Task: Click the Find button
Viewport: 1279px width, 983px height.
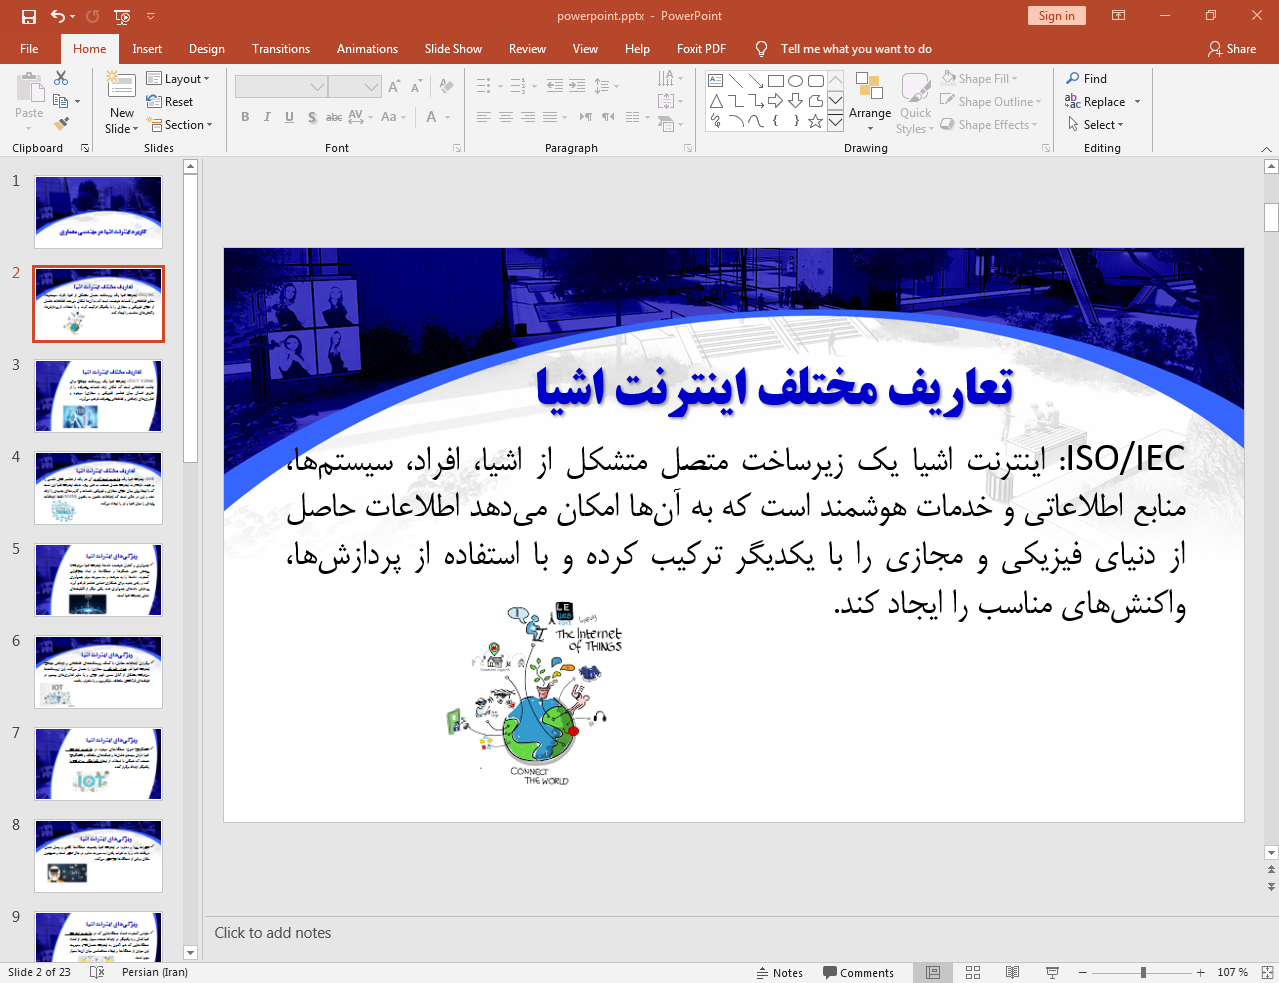Action: pyautogui.click(x=1087, y=79)
